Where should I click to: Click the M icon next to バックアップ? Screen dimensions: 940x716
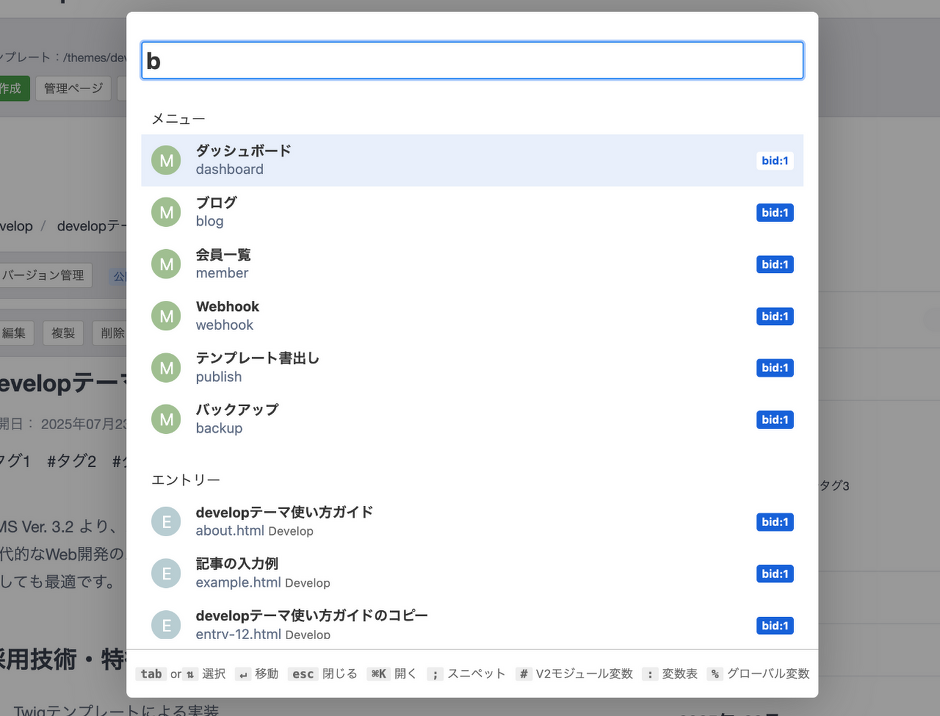click(166, 419)
